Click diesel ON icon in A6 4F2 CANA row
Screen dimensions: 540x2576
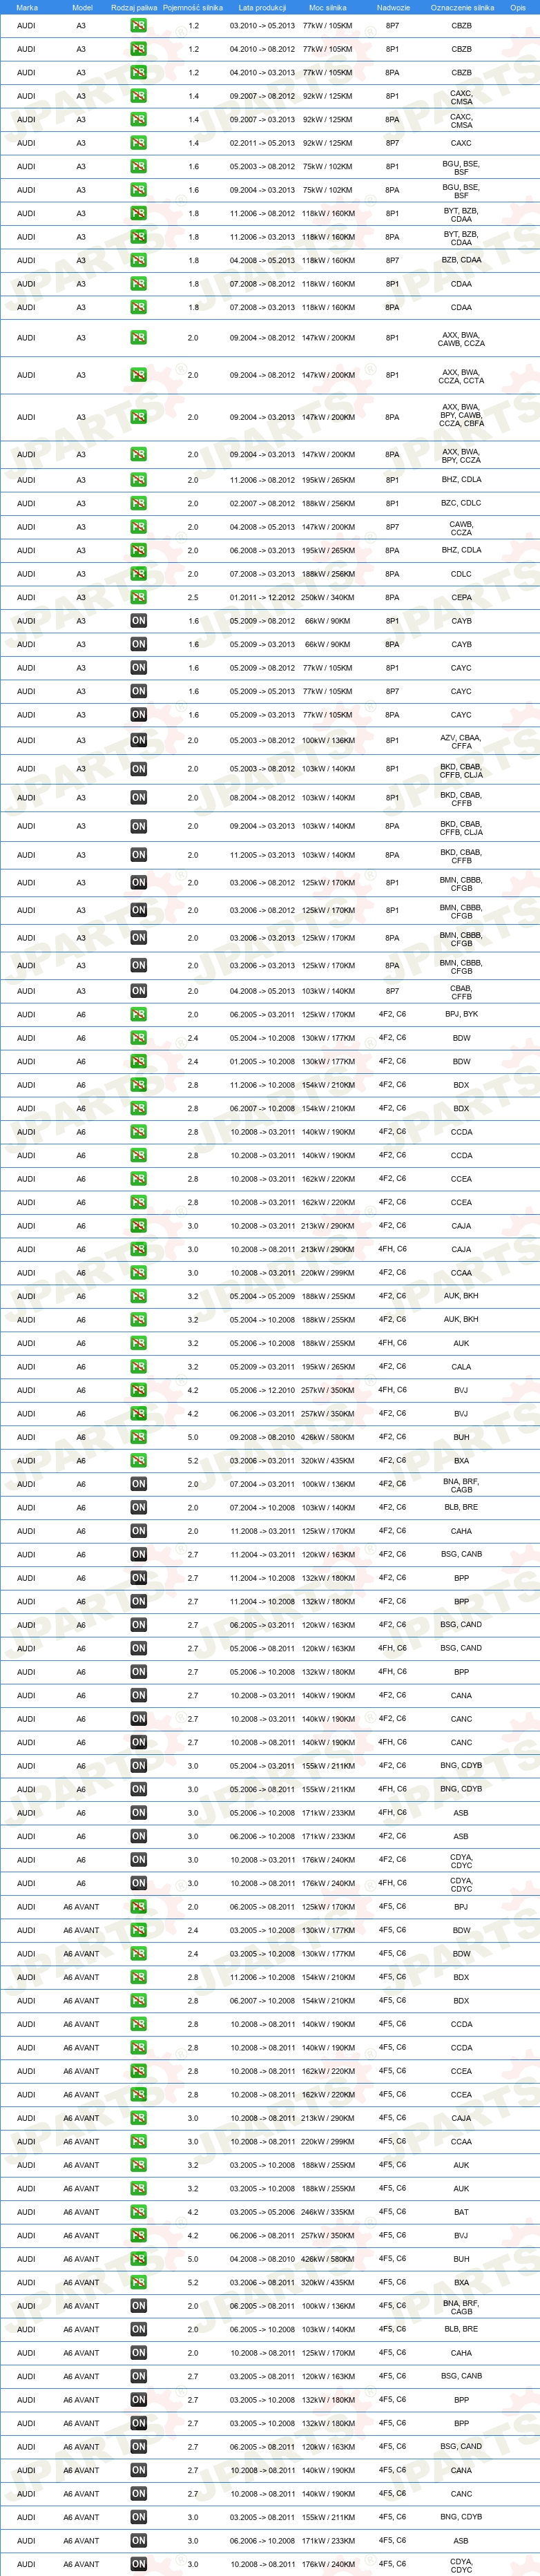pos(138,1695)
